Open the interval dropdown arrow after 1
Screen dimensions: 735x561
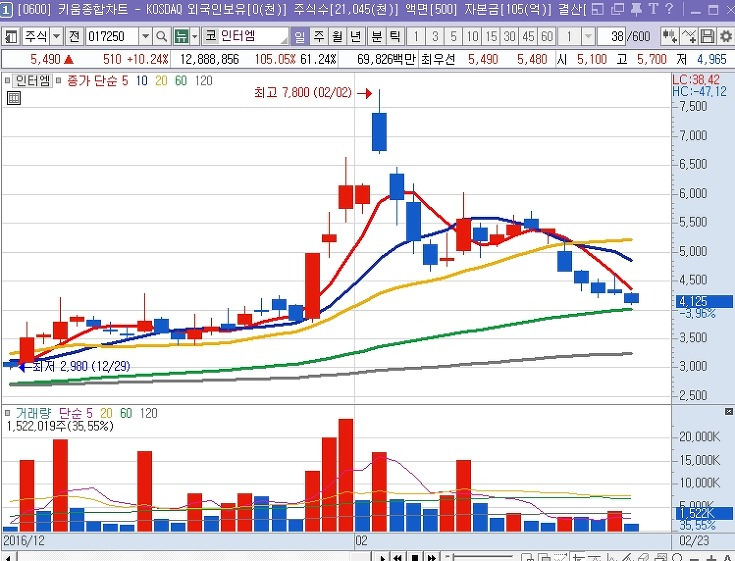pos(588,36)
